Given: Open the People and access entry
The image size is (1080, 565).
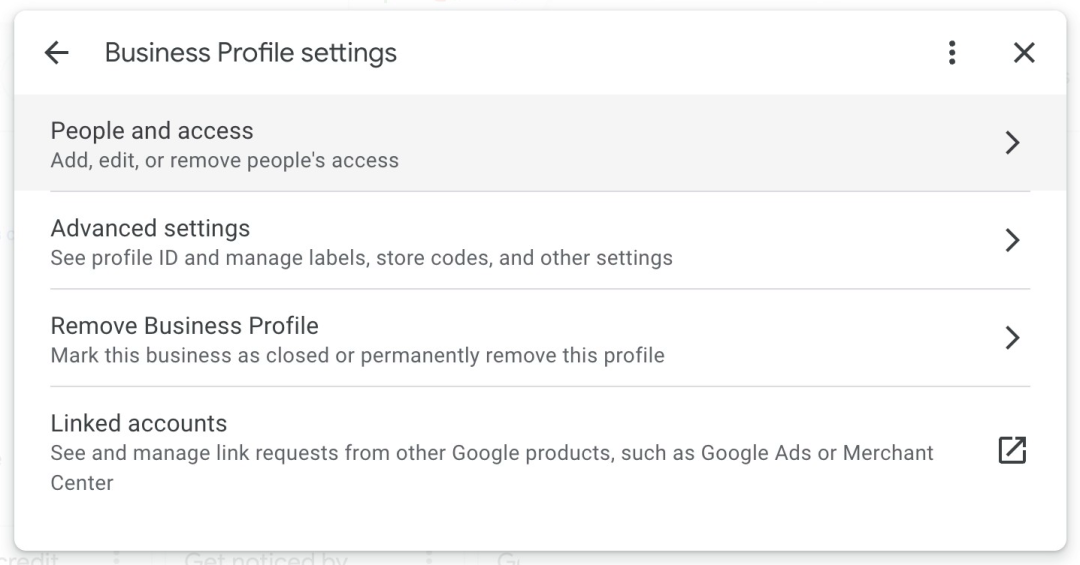Looking at the screenshot, I should [x=152, y=131].
